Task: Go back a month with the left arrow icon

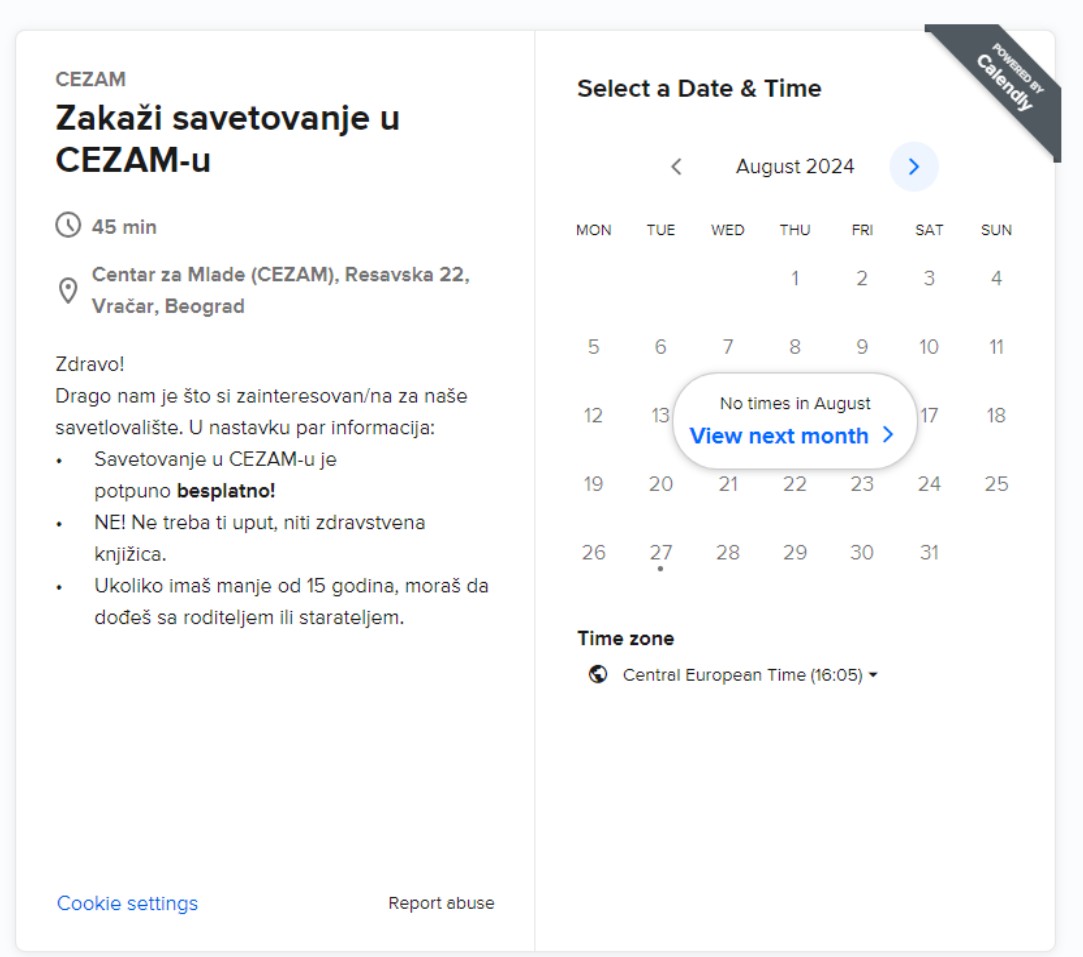Action: pyautogui.click(x=675, y=167)
